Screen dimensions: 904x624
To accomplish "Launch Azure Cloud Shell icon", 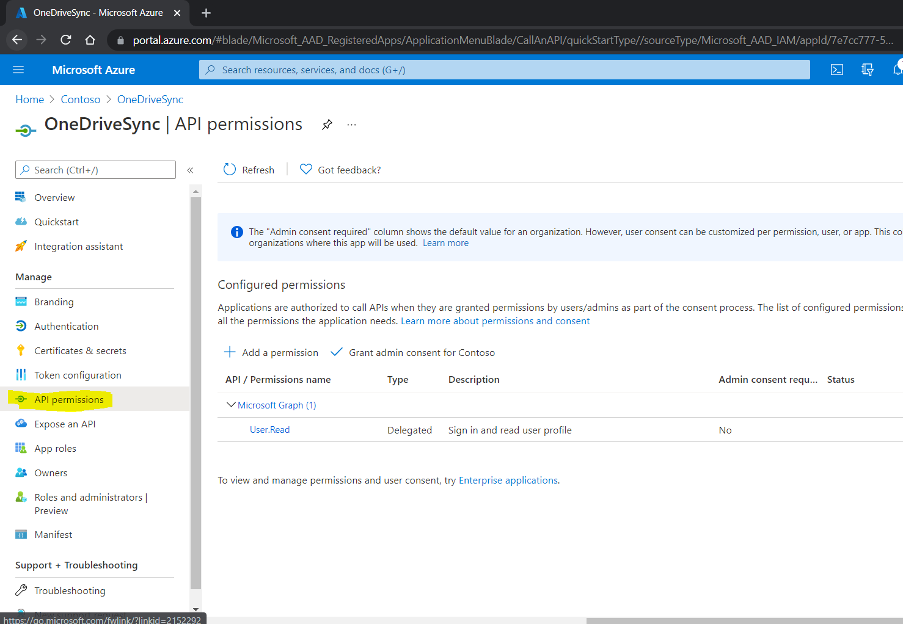I will [837, 70].
